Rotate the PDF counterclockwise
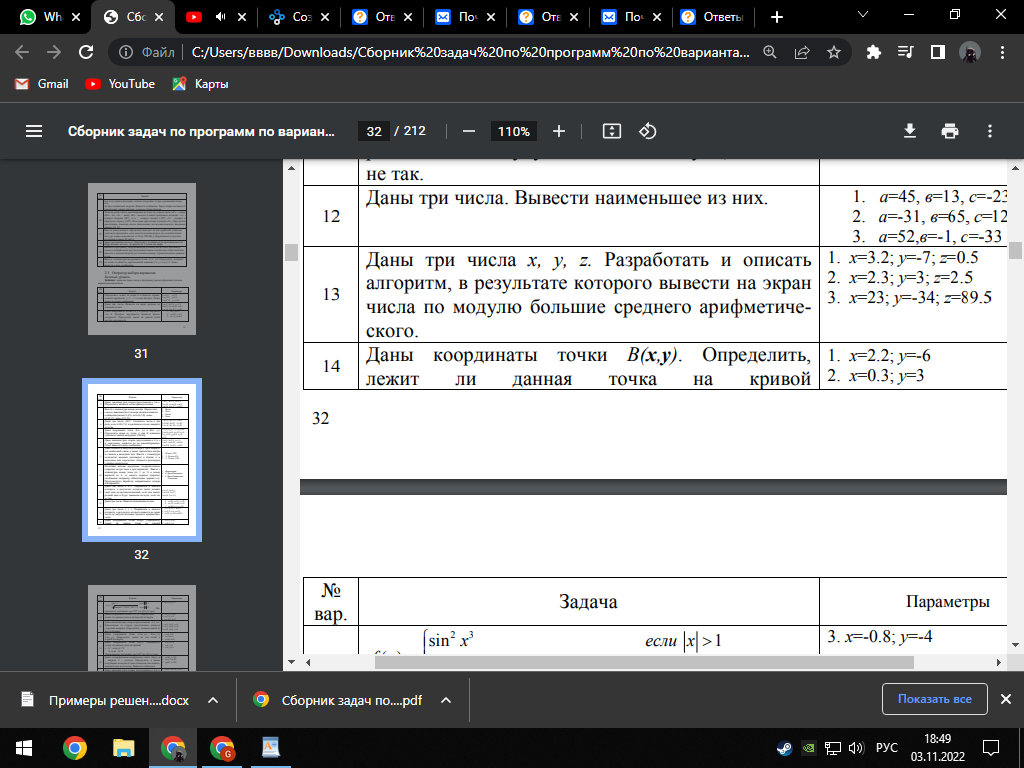 pos(647,131)
